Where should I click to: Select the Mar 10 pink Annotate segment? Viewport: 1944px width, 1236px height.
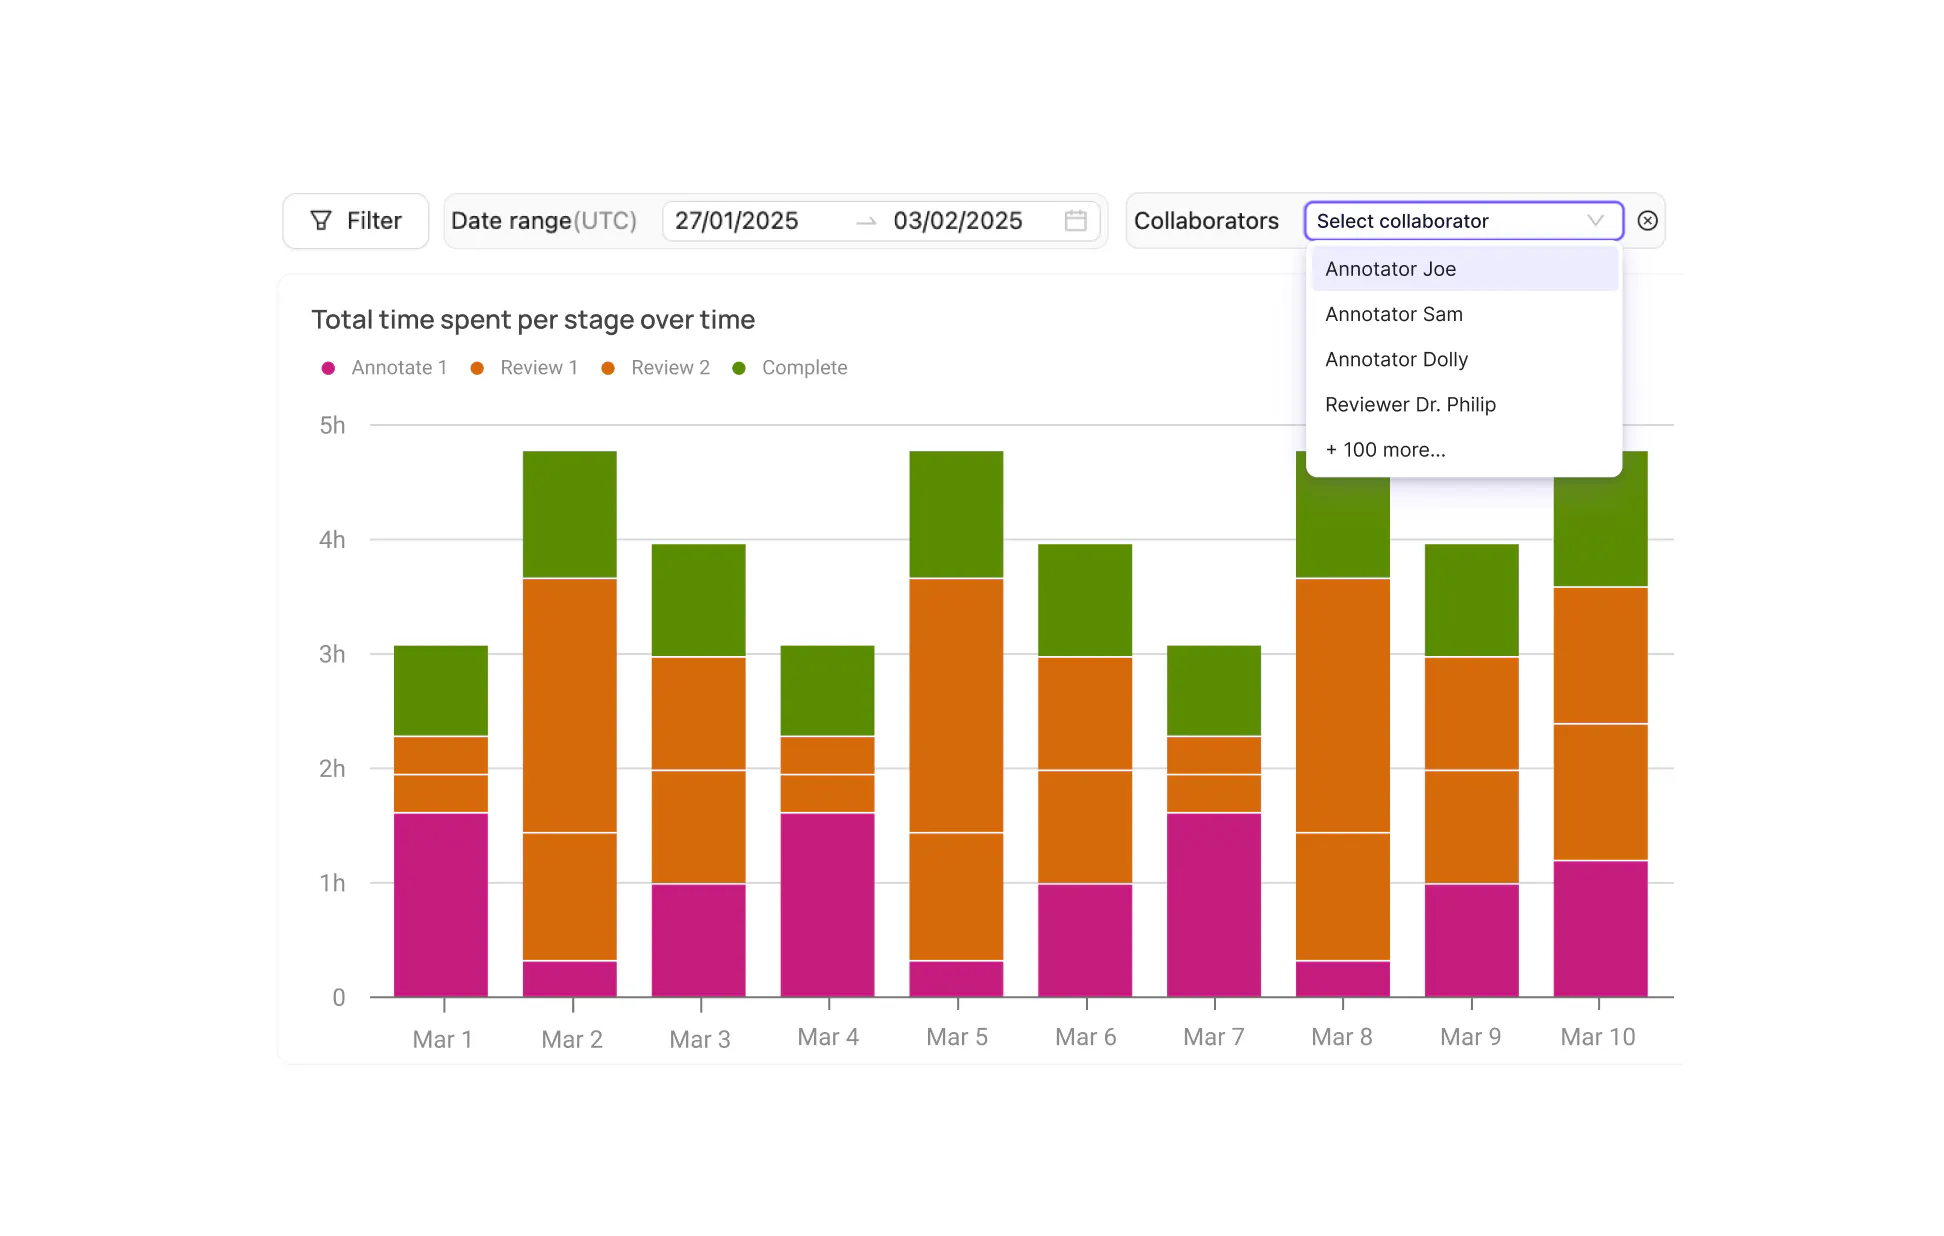tap(1600, 929)
